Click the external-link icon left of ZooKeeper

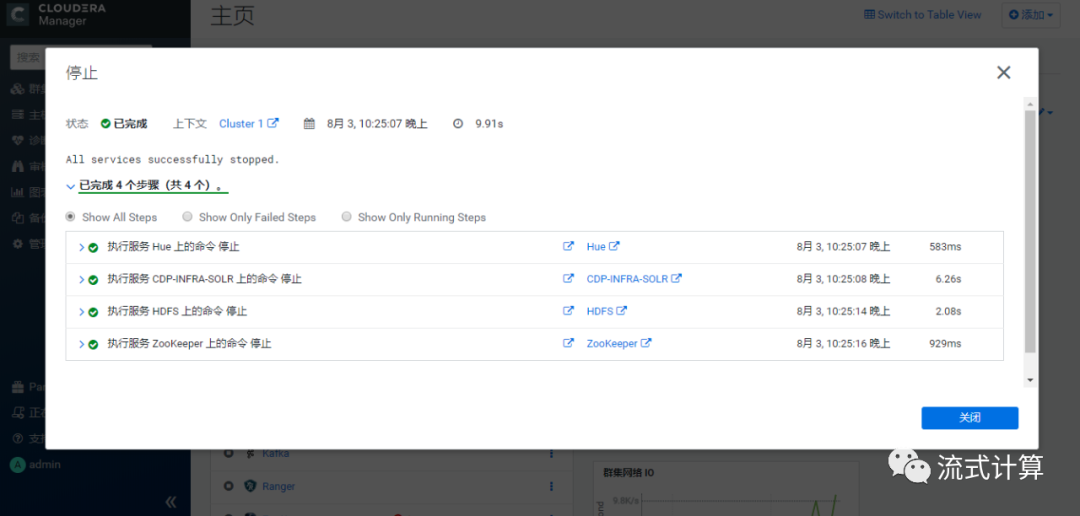(568, 343)
